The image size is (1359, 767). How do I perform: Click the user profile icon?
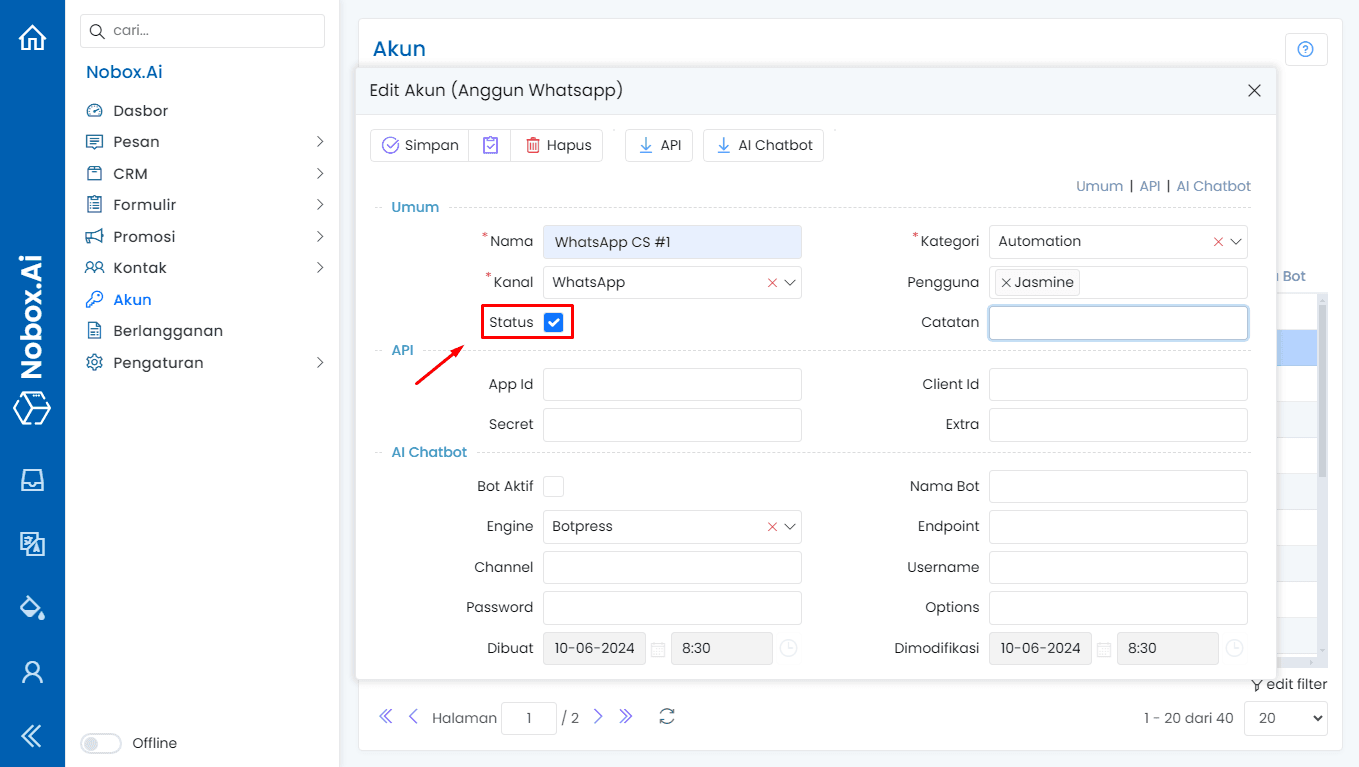(32, 672)
